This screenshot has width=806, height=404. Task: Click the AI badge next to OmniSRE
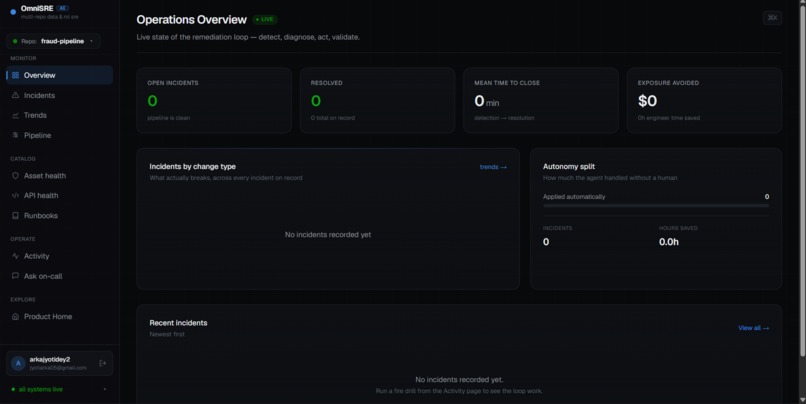coord(63,8)
